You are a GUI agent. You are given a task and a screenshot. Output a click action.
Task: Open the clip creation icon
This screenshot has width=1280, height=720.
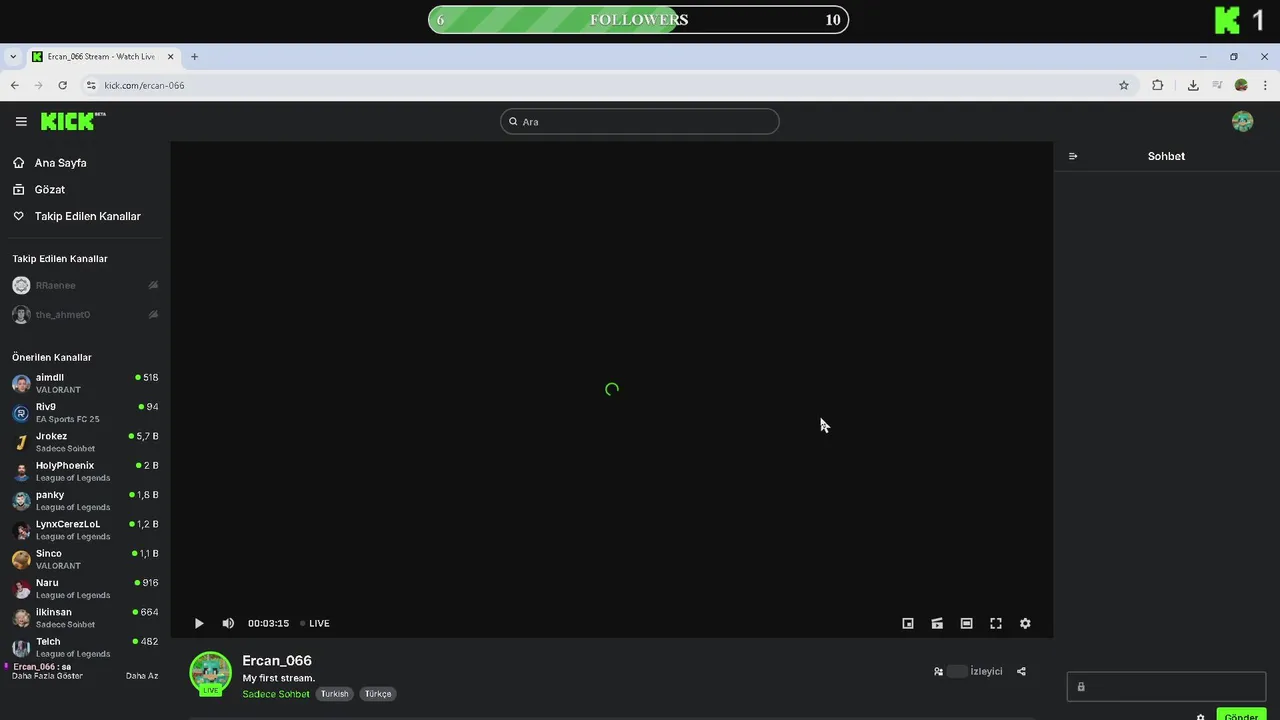(937, 623)
